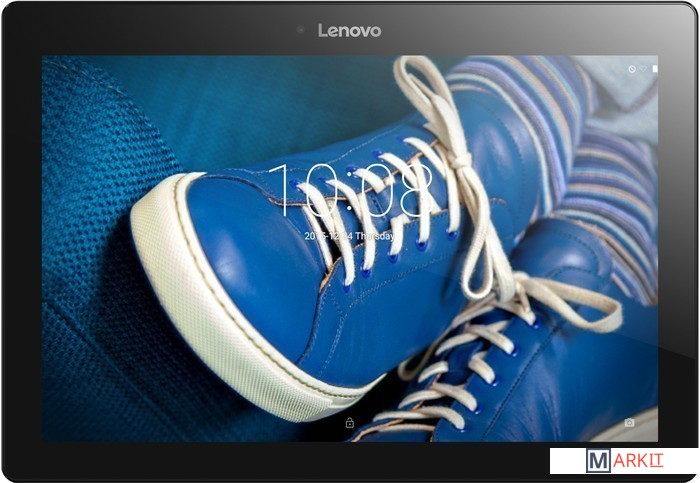Open the camera shortcut on lock screen
The height and width of the screenshot is (483, 700).
629,423
